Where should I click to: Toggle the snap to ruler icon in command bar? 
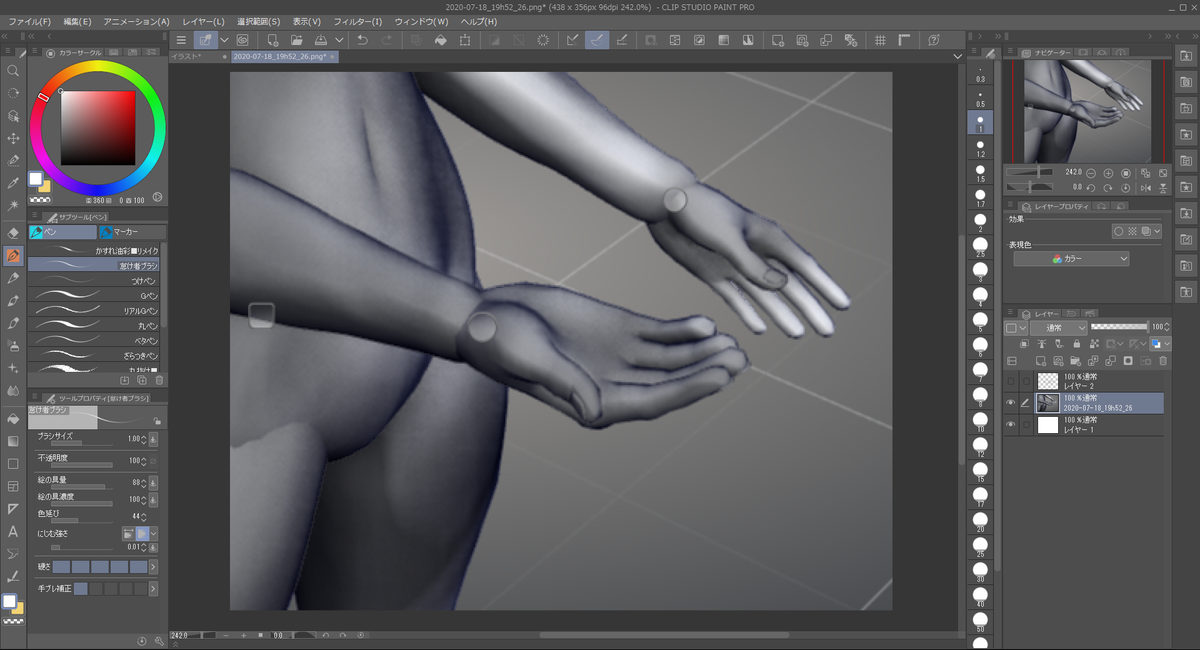[x=573, y=40]
